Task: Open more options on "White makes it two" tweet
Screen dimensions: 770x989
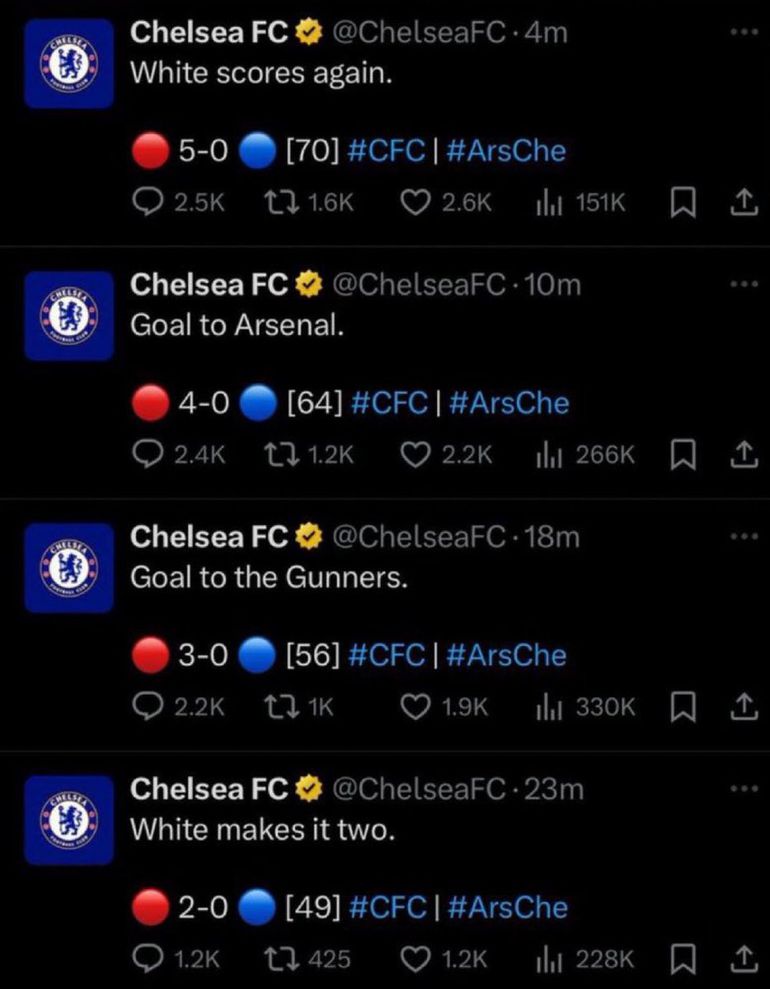Action: tap(738, 788)
